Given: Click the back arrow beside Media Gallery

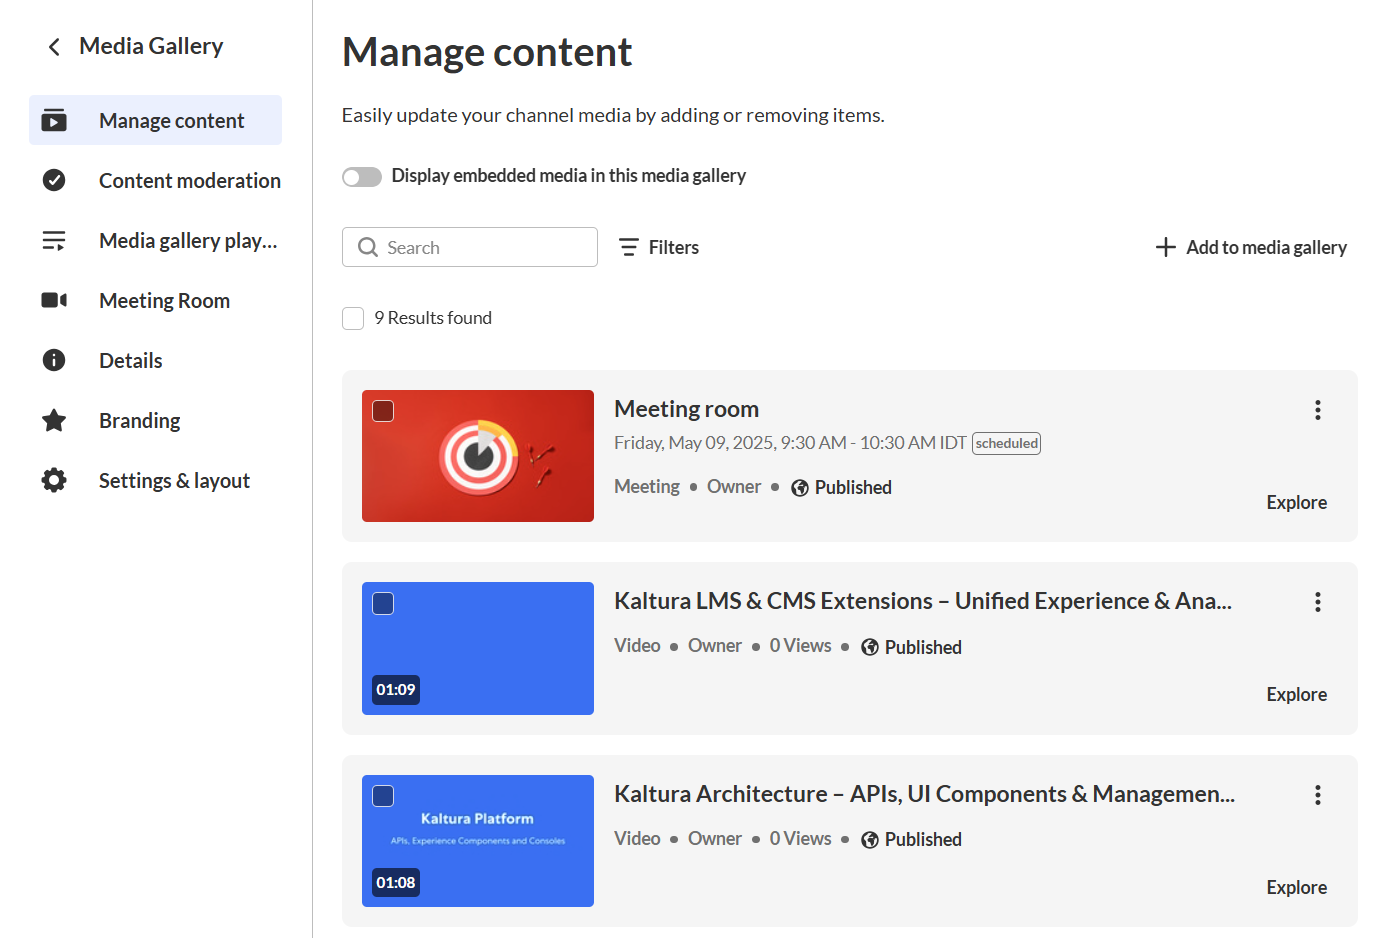Looking at the screenshot, I should pyautogui.click(x=54, y=47).
